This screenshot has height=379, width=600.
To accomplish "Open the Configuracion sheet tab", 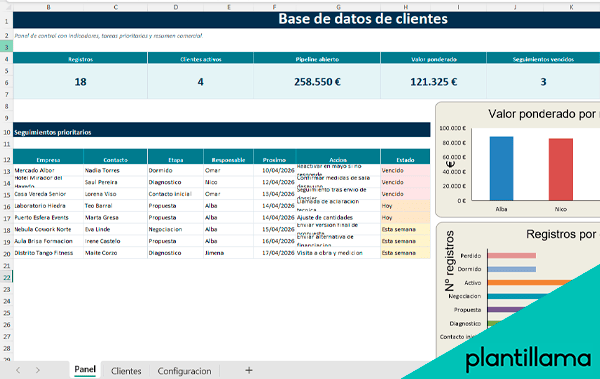I will [184, 371].
